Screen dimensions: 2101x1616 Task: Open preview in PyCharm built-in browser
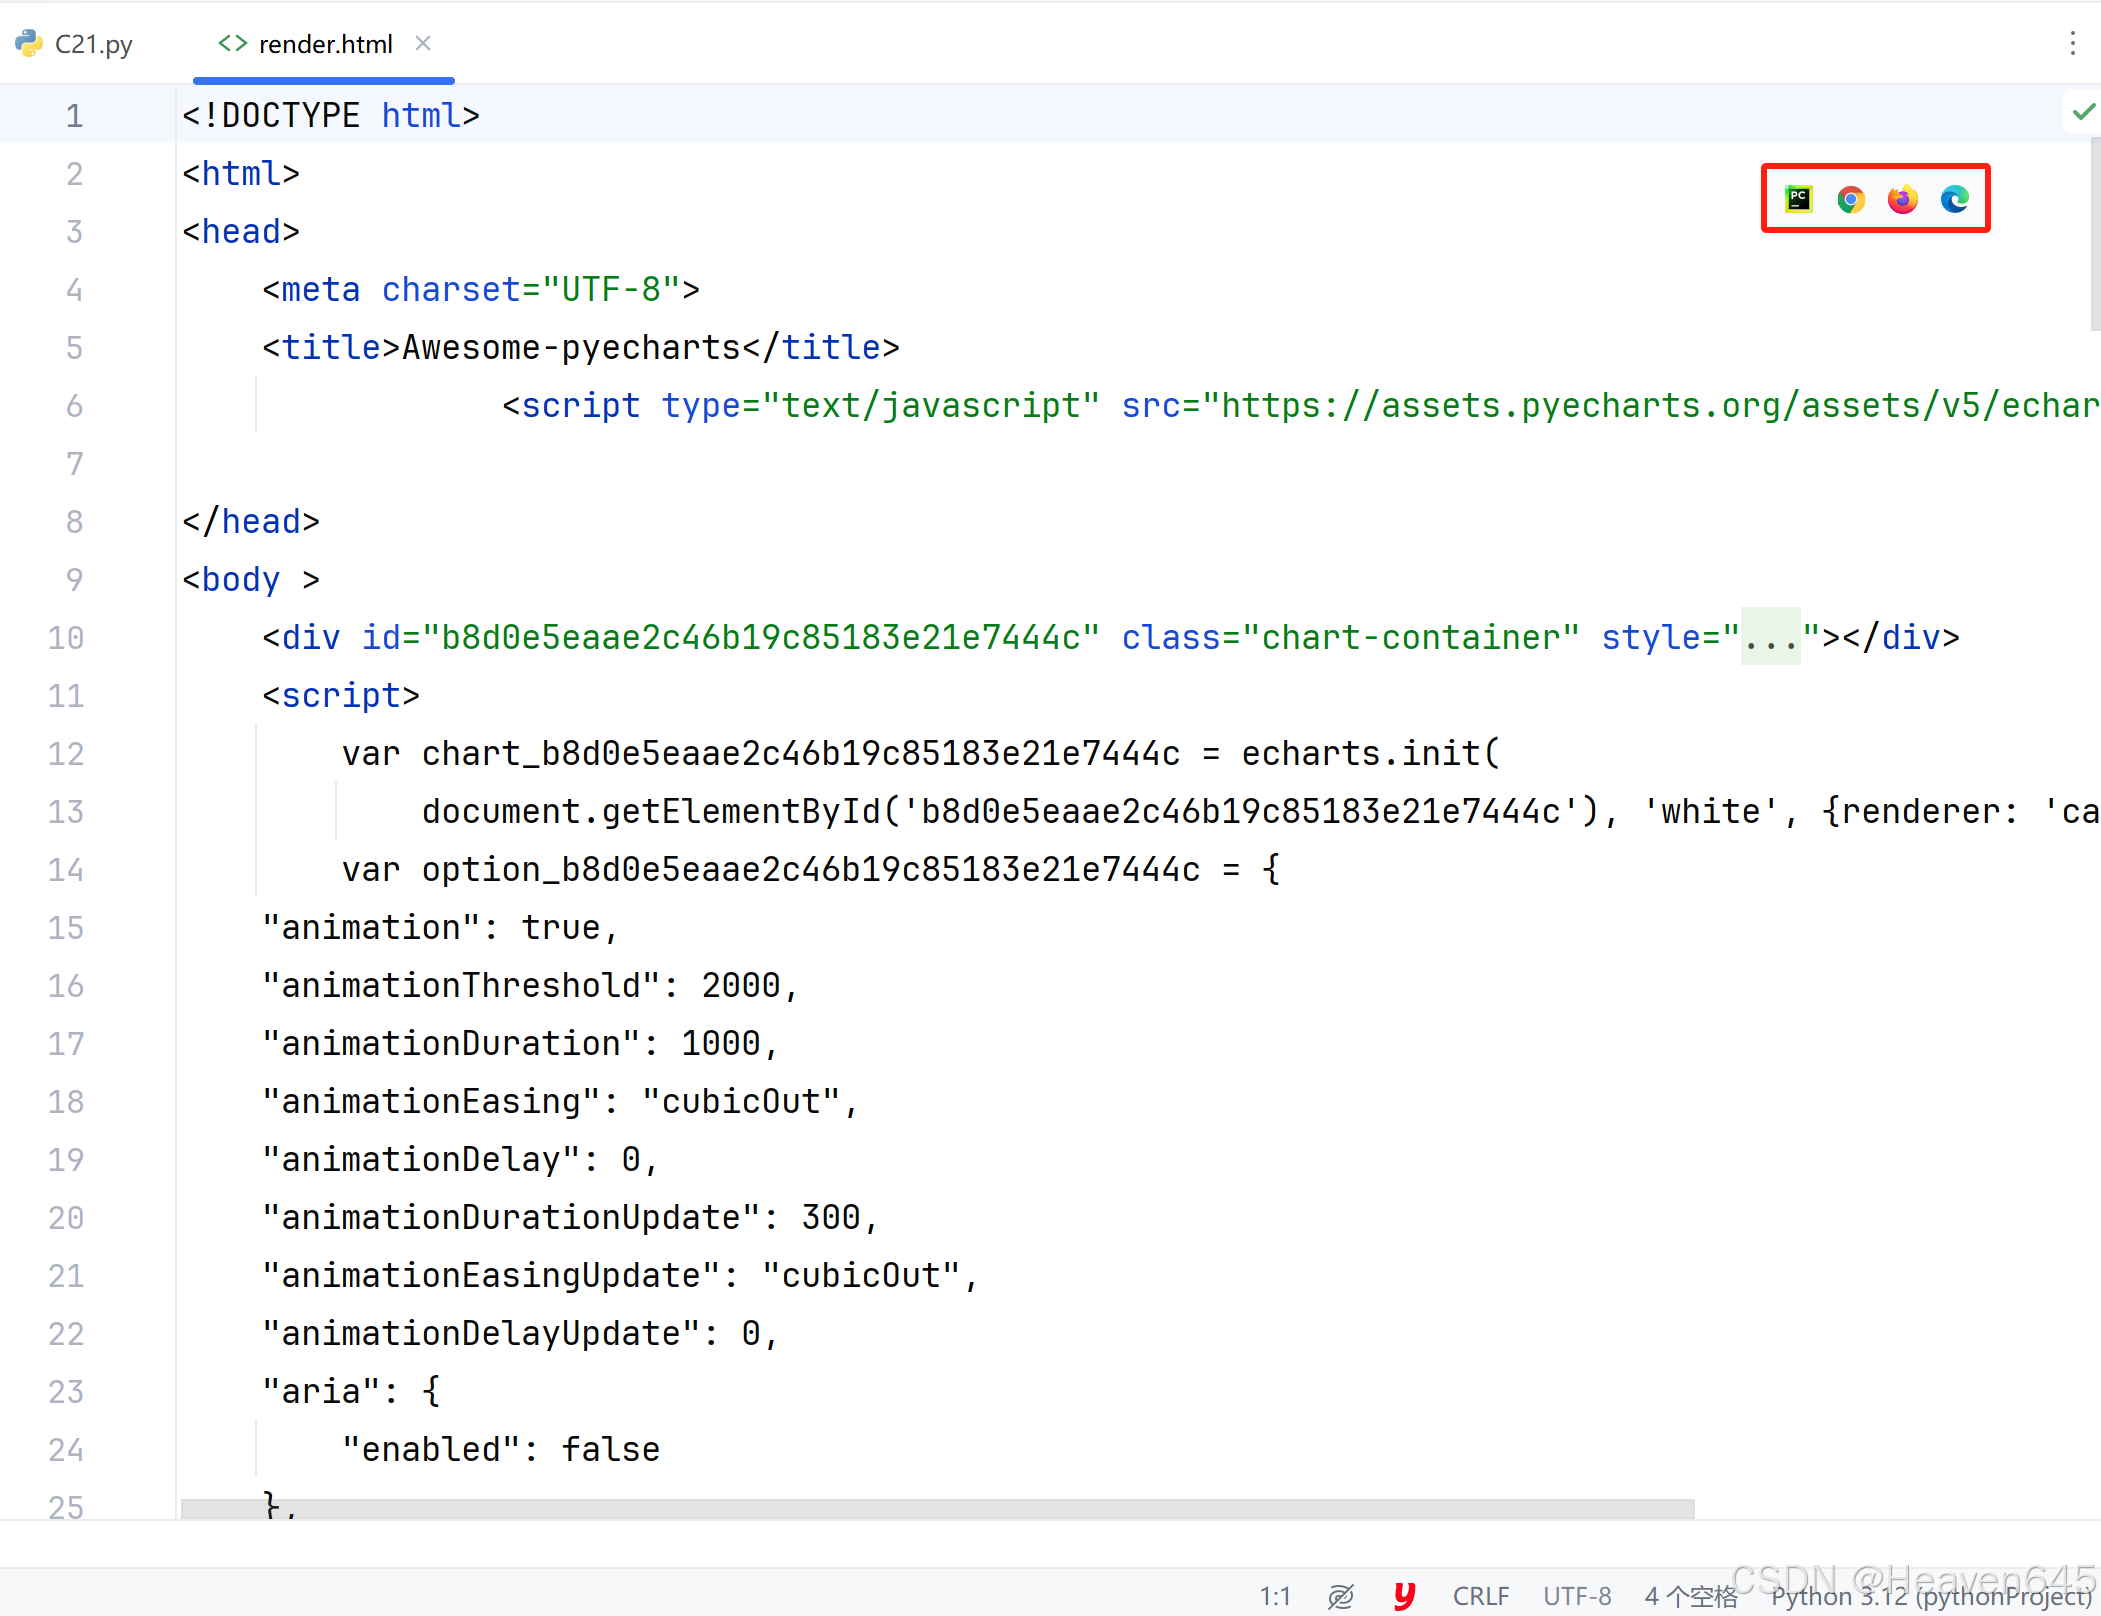1798,199
